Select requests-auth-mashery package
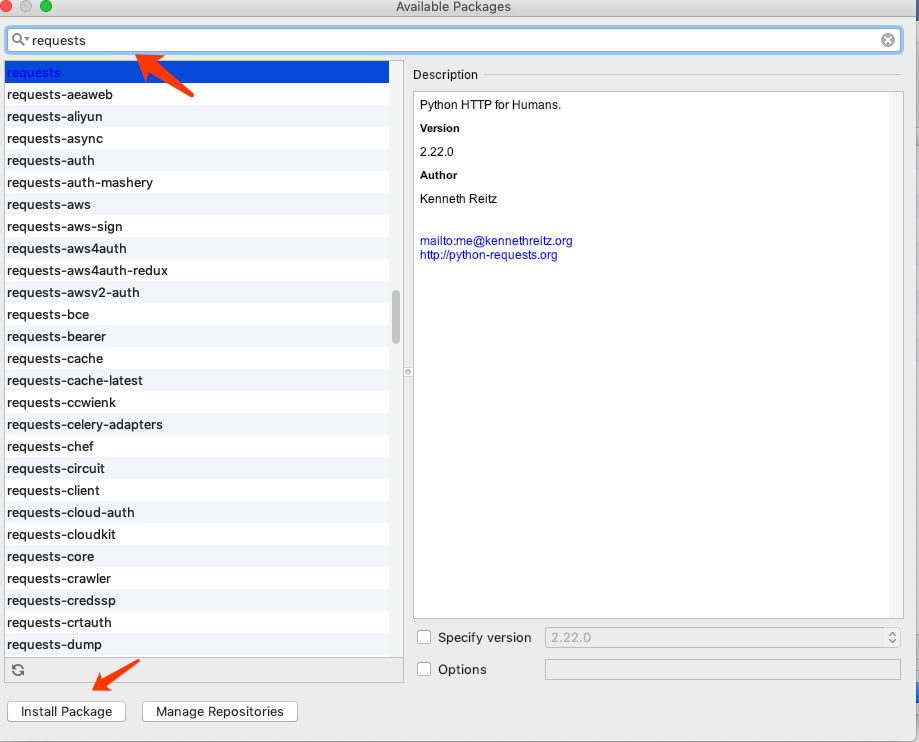Image resolution: width=919 pixels, height=742 pixels. coord(197,182)
